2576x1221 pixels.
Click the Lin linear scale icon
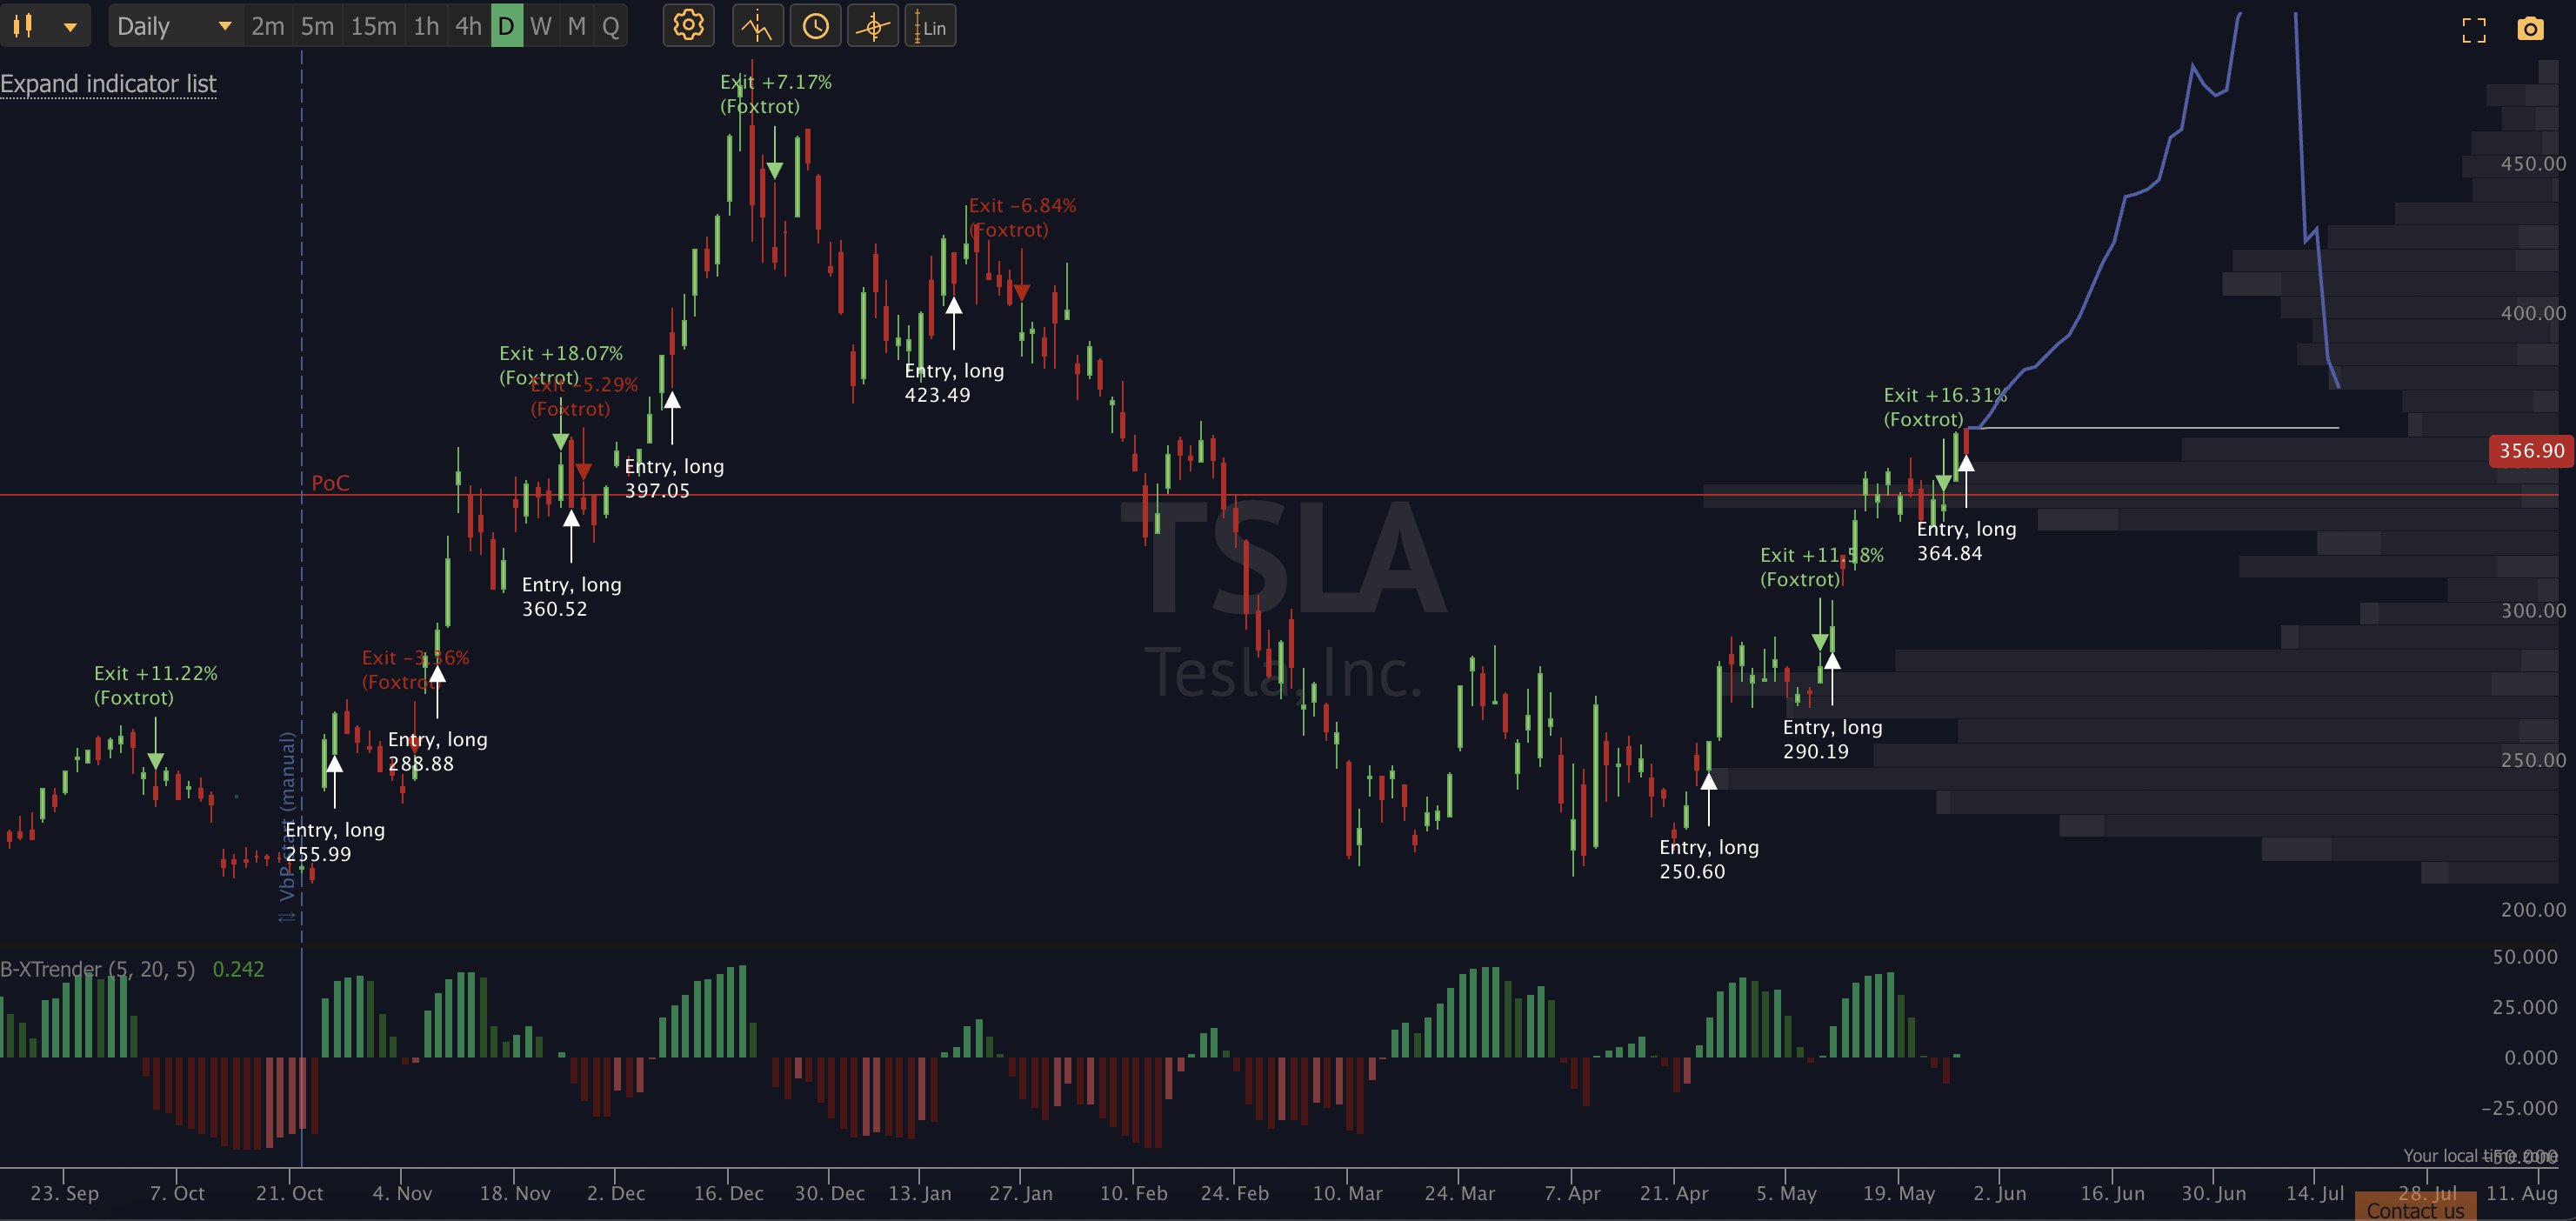pos(930,26)
